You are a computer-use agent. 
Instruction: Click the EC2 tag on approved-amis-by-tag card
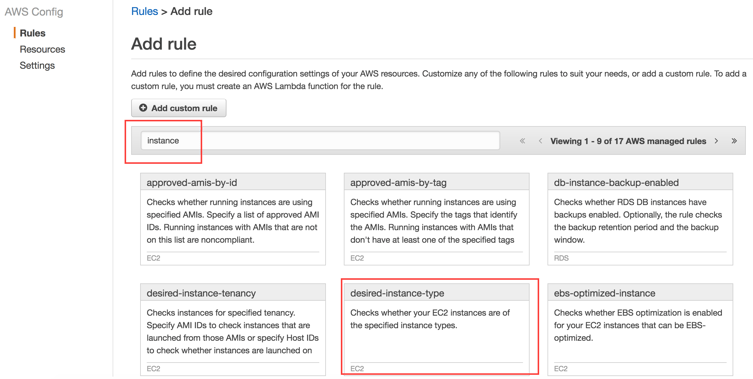[x=357, y=258]
